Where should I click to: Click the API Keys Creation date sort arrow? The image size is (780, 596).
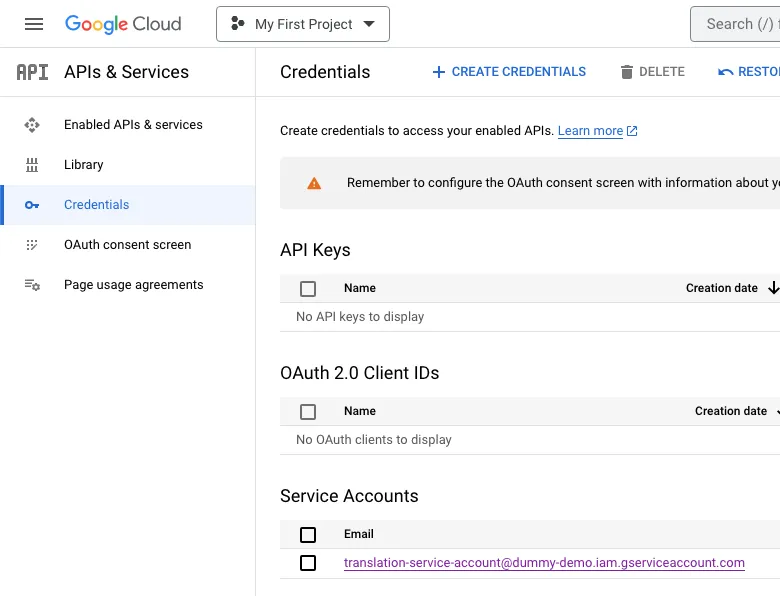click(x=773, y=288)
